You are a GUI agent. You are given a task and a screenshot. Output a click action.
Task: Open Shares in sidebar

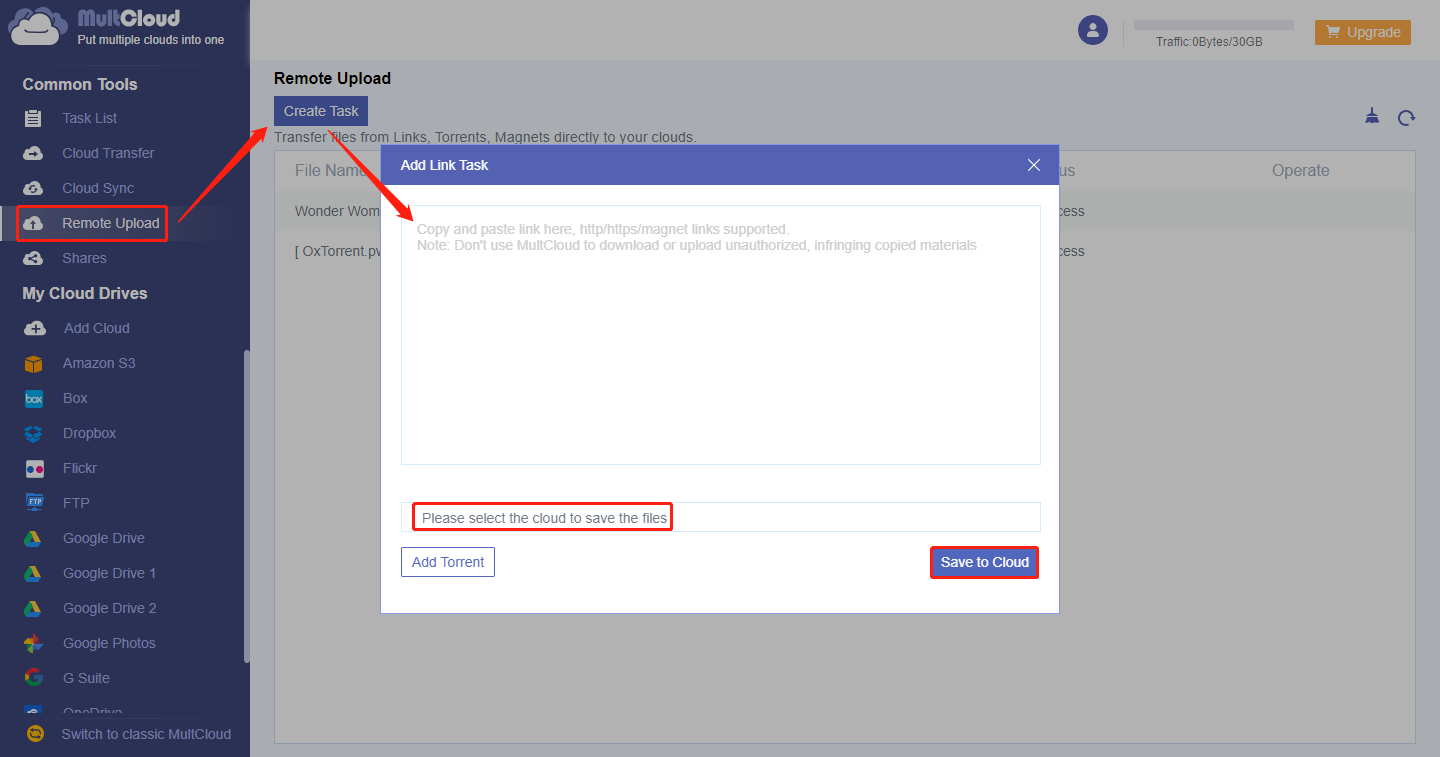84,258
